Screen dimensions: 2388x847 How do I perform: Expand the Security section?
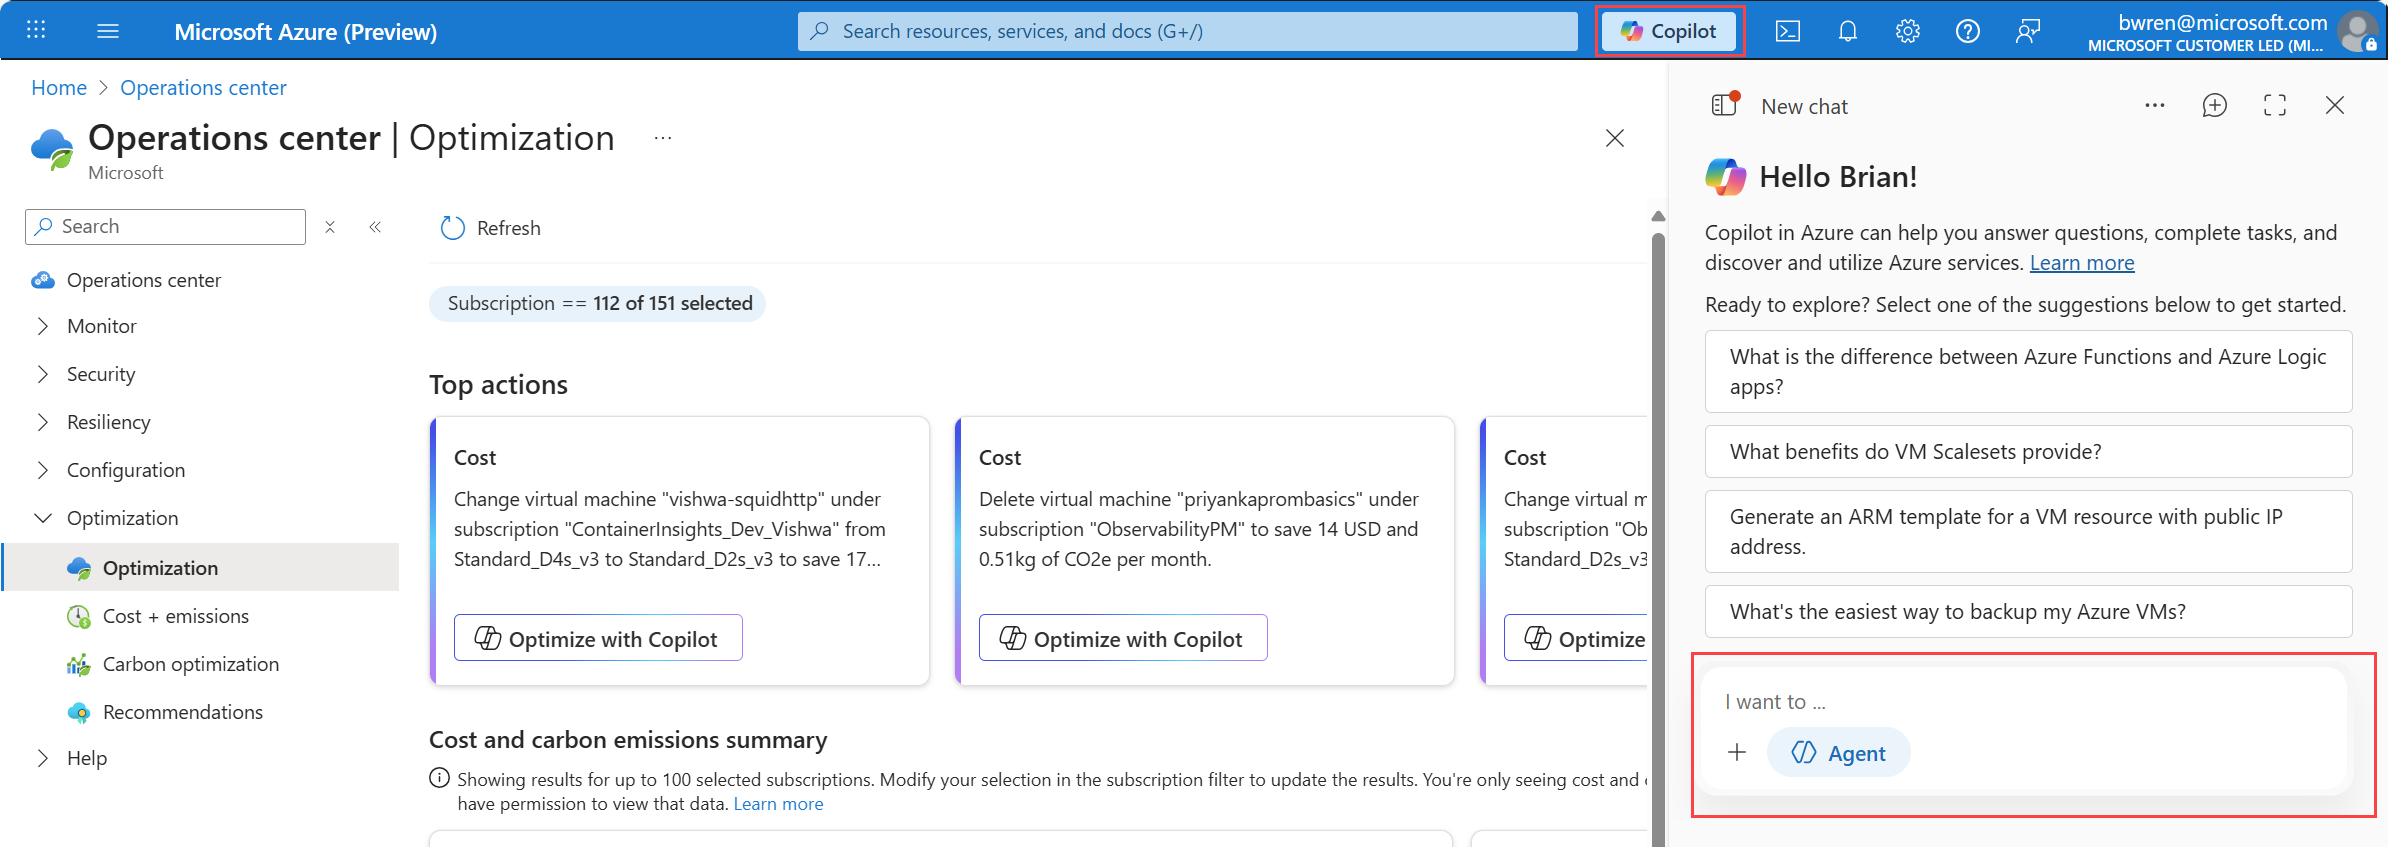coord(43,375)
